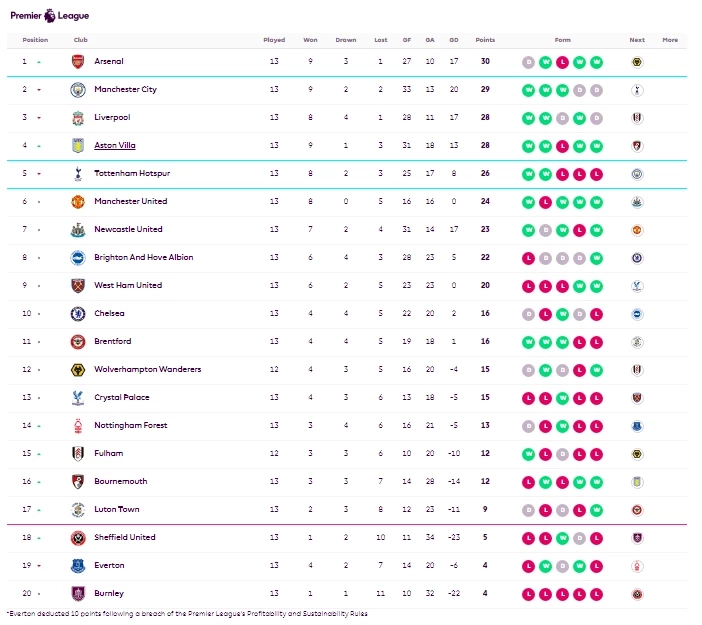Click the Liverpool crest beside the club name
The height and width of the screenshot is (625, 702).
(78, 118)
